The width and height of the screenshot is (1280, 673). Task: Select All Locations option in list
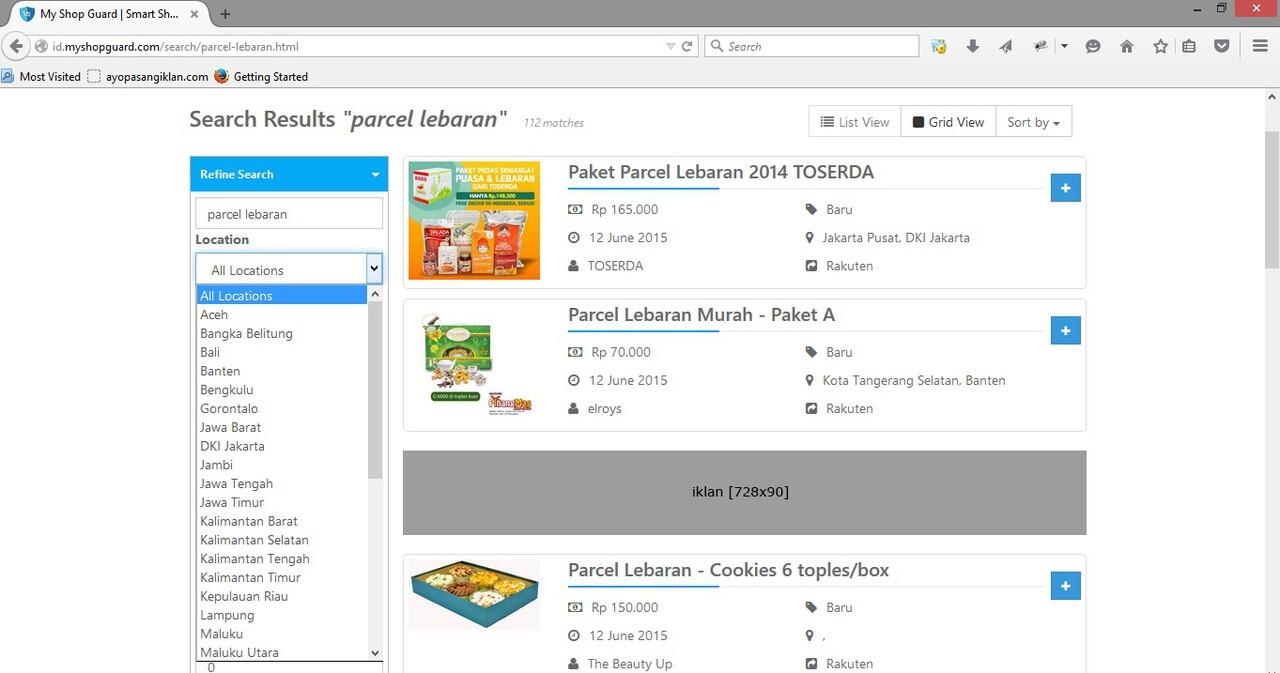point(282,296)
